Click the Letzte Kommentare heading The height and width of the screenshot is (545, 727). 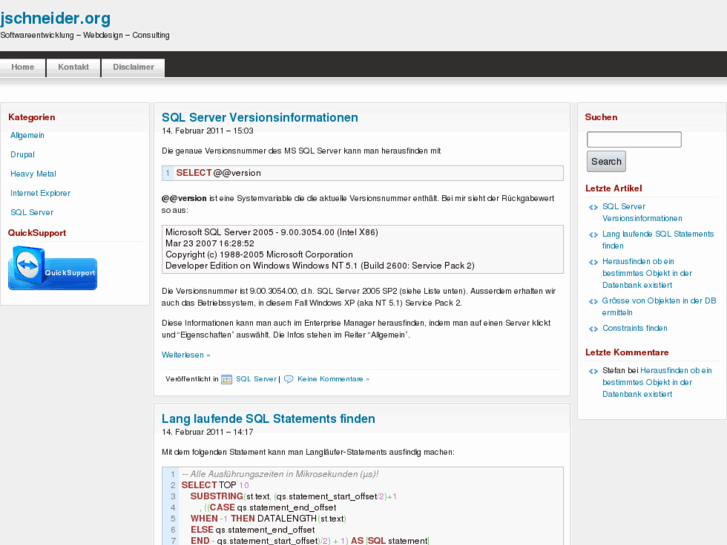pos(627,353)
